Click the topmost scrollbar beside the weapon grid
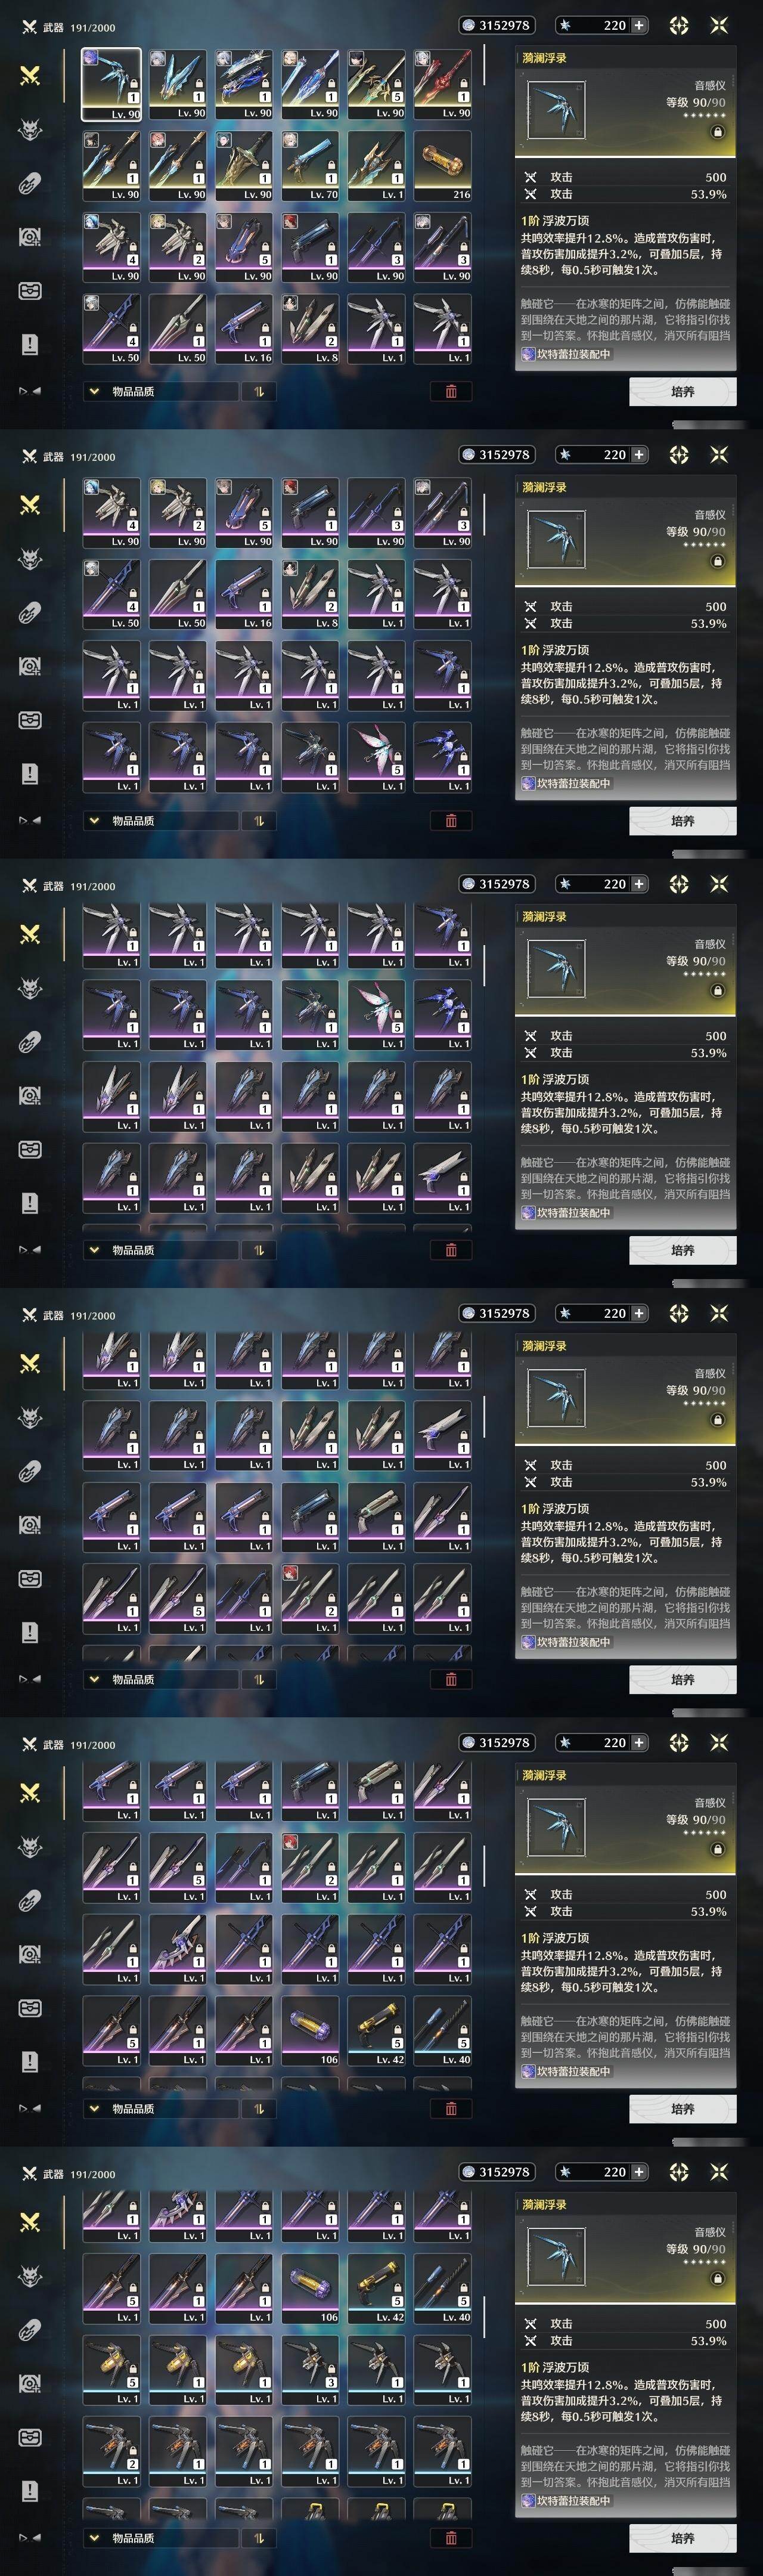 pos(484,65)
